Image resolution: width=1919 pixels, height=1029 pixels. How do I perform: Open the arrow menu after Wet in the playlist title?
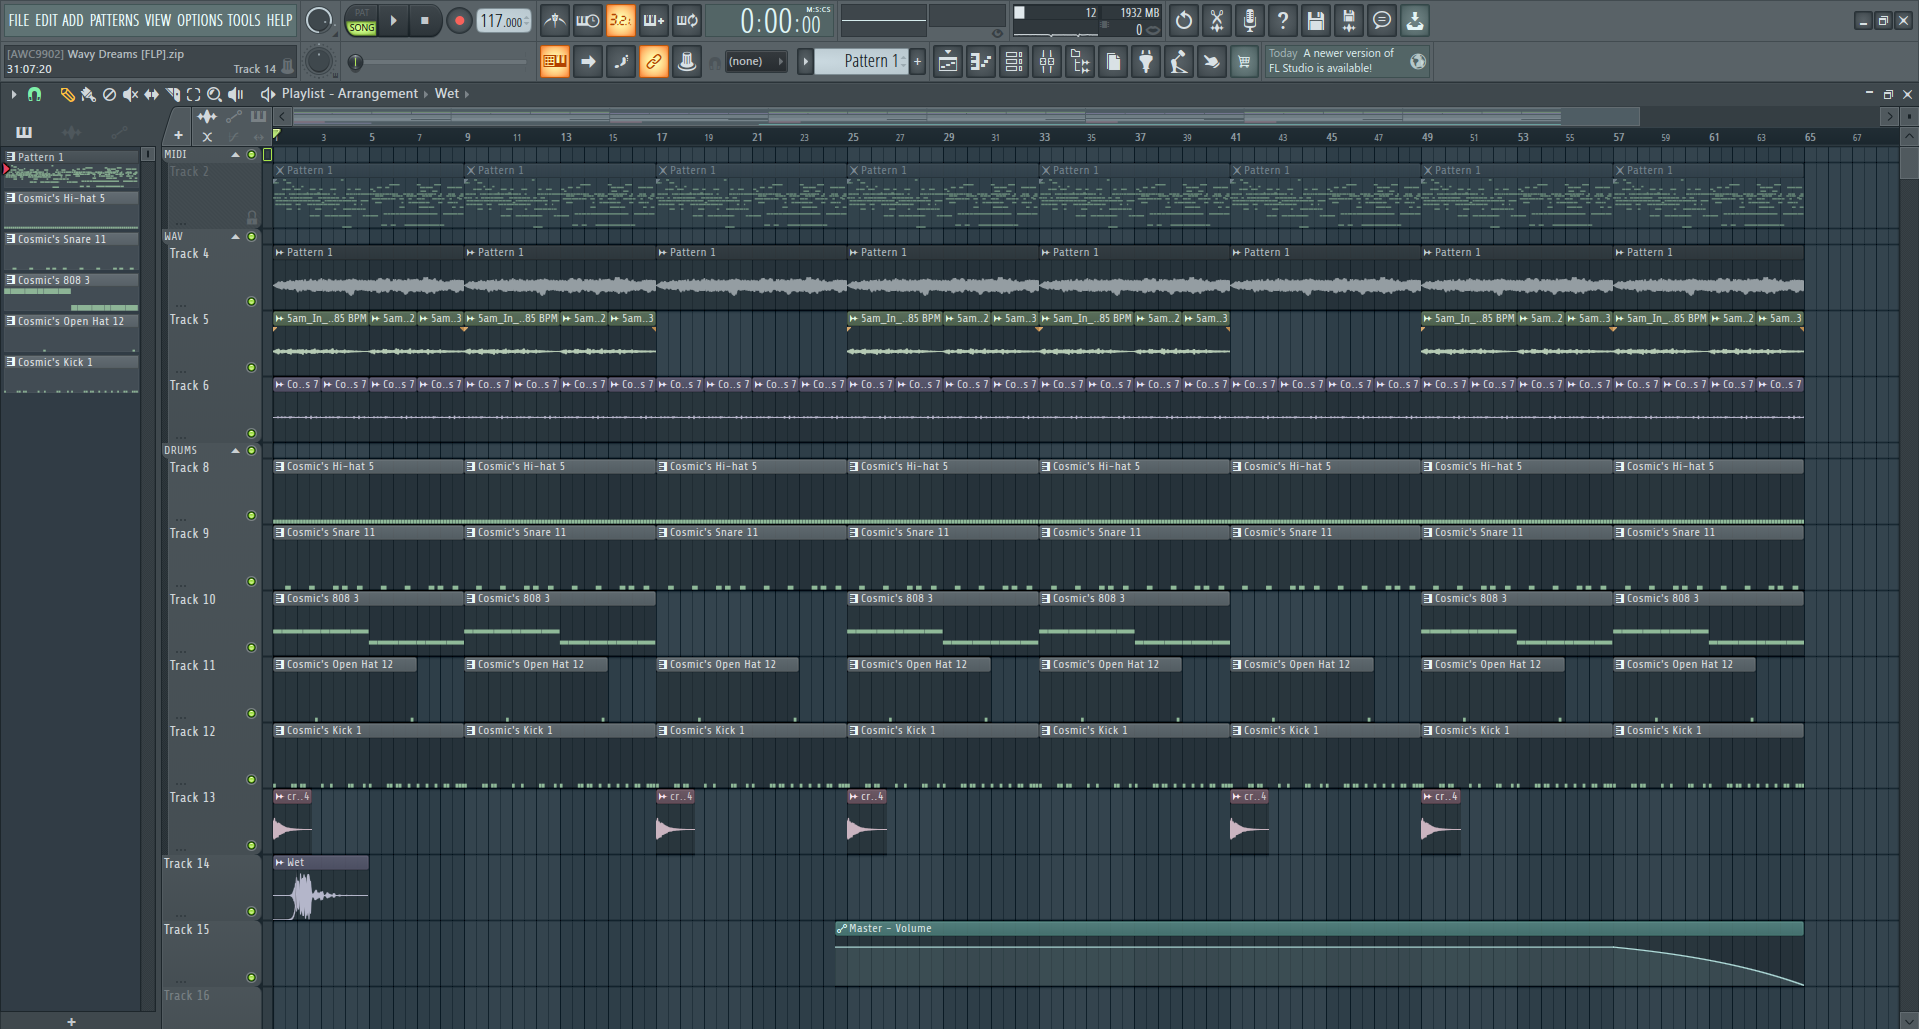tap(466, 94)
